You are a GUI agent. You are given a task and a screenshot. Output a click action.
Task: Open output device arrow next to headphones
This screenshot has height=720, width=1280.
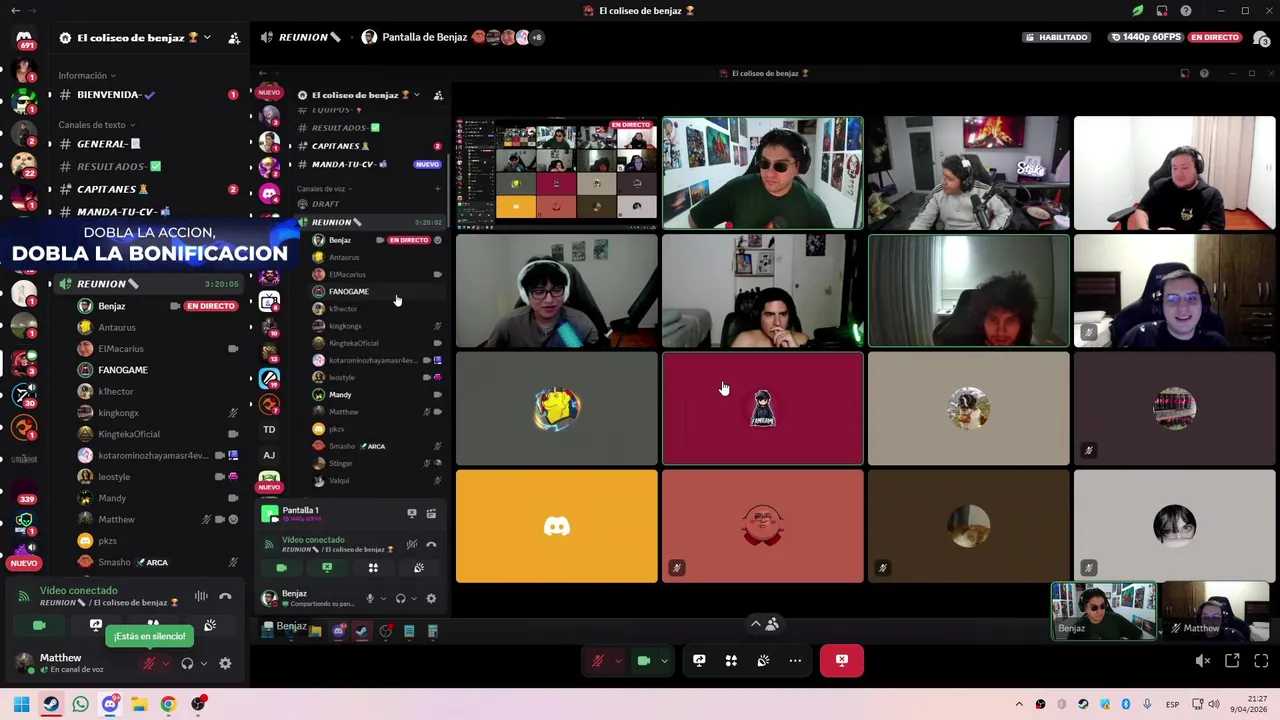point(204,663)
